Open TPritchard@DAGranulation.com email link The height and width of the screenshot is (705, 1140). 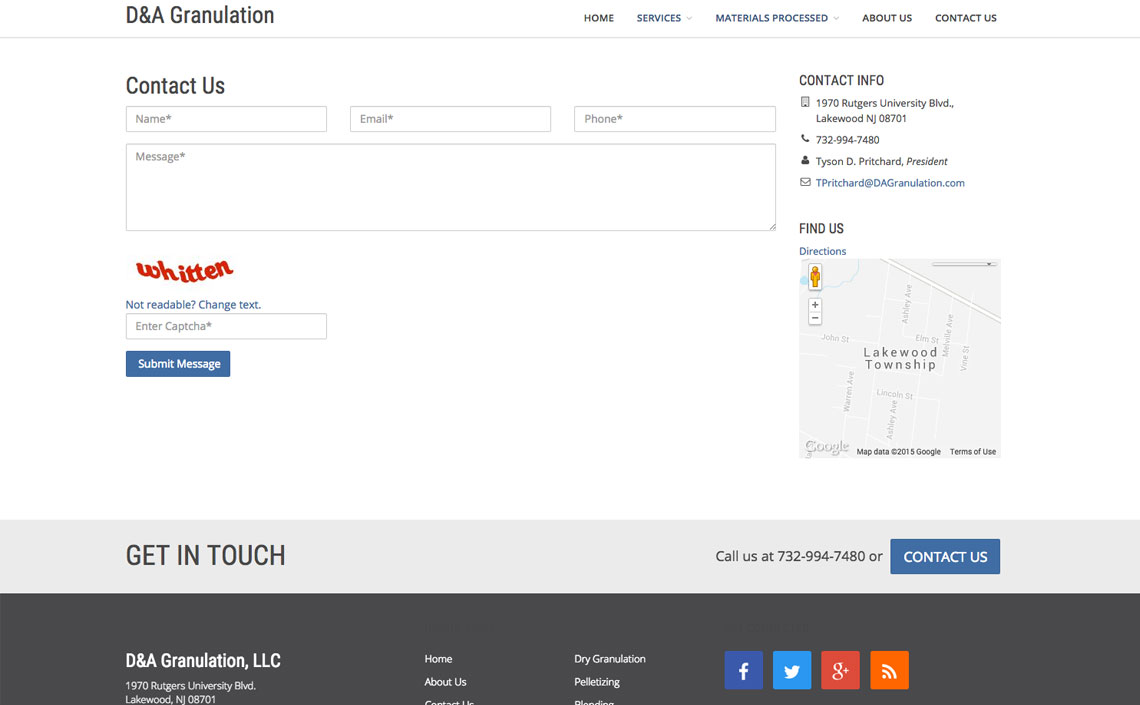point(890,182)
